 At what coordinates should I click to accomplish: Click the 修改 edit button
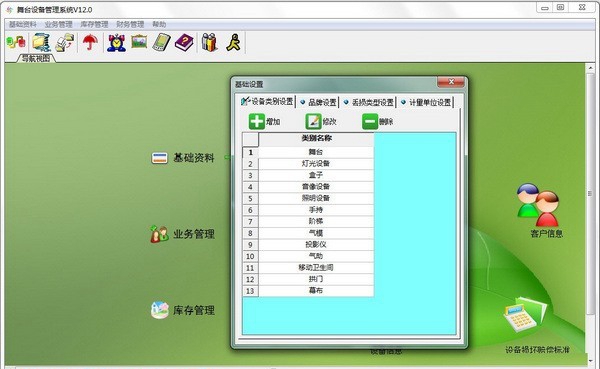(x=321, y=122)
